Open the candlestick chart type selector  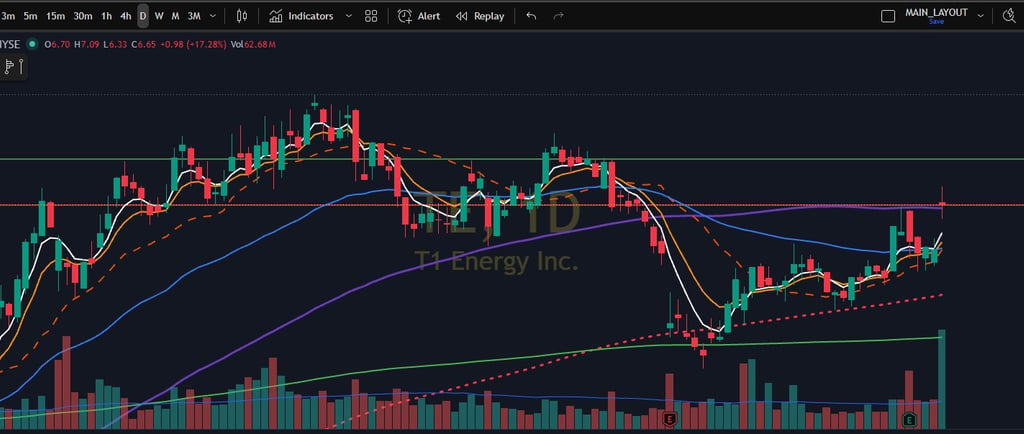coord(242,16)
